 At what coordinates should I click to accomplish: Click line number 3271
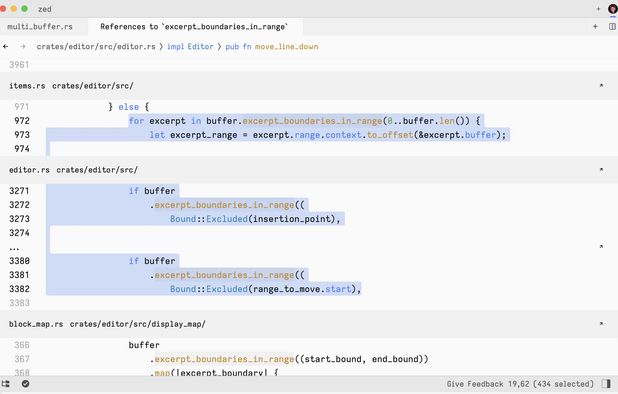[19, 191]
